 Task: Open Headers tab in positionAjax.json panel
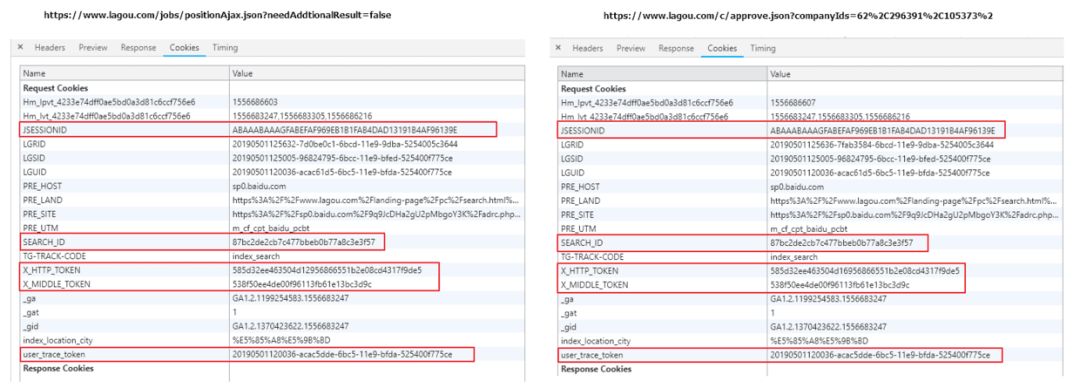coord(50,48)
